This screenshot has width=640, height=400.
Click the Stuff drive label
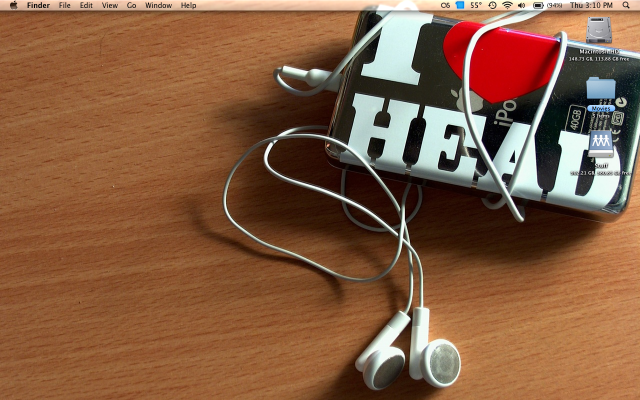coord(601,166)
